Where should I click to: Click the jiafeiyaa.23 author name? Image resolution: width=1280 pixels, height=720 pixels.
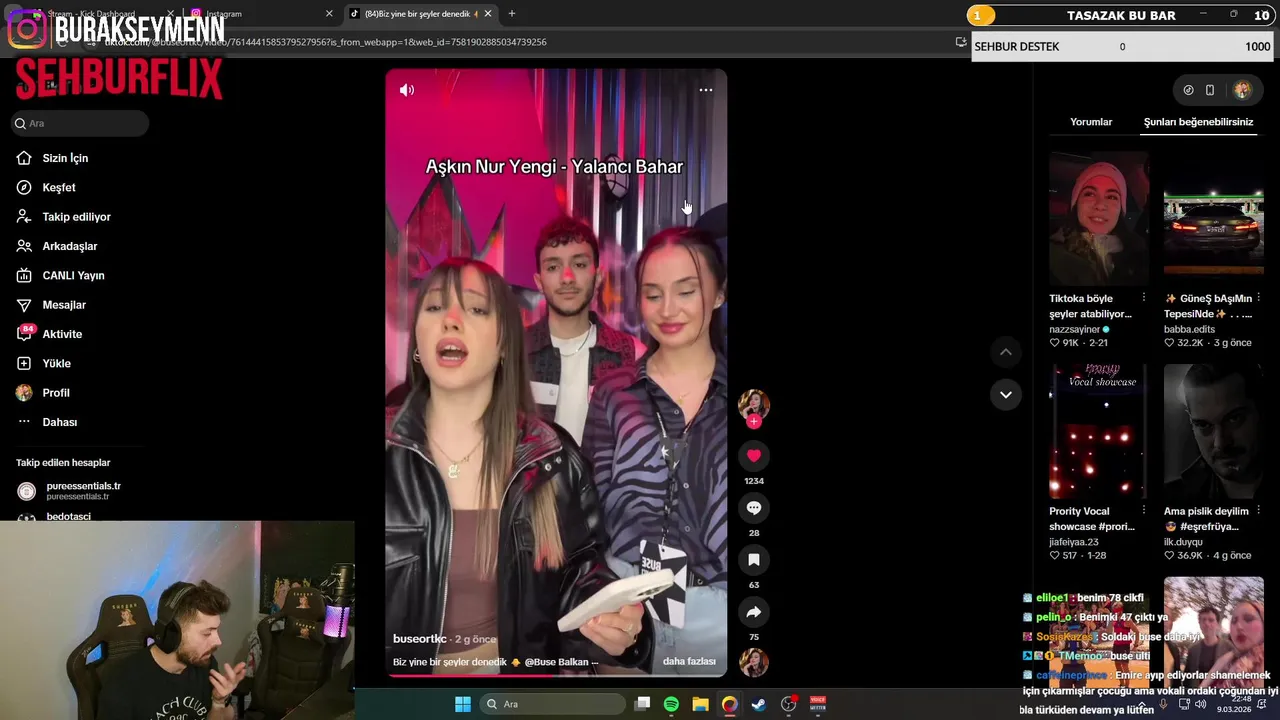pos(1074,542)
